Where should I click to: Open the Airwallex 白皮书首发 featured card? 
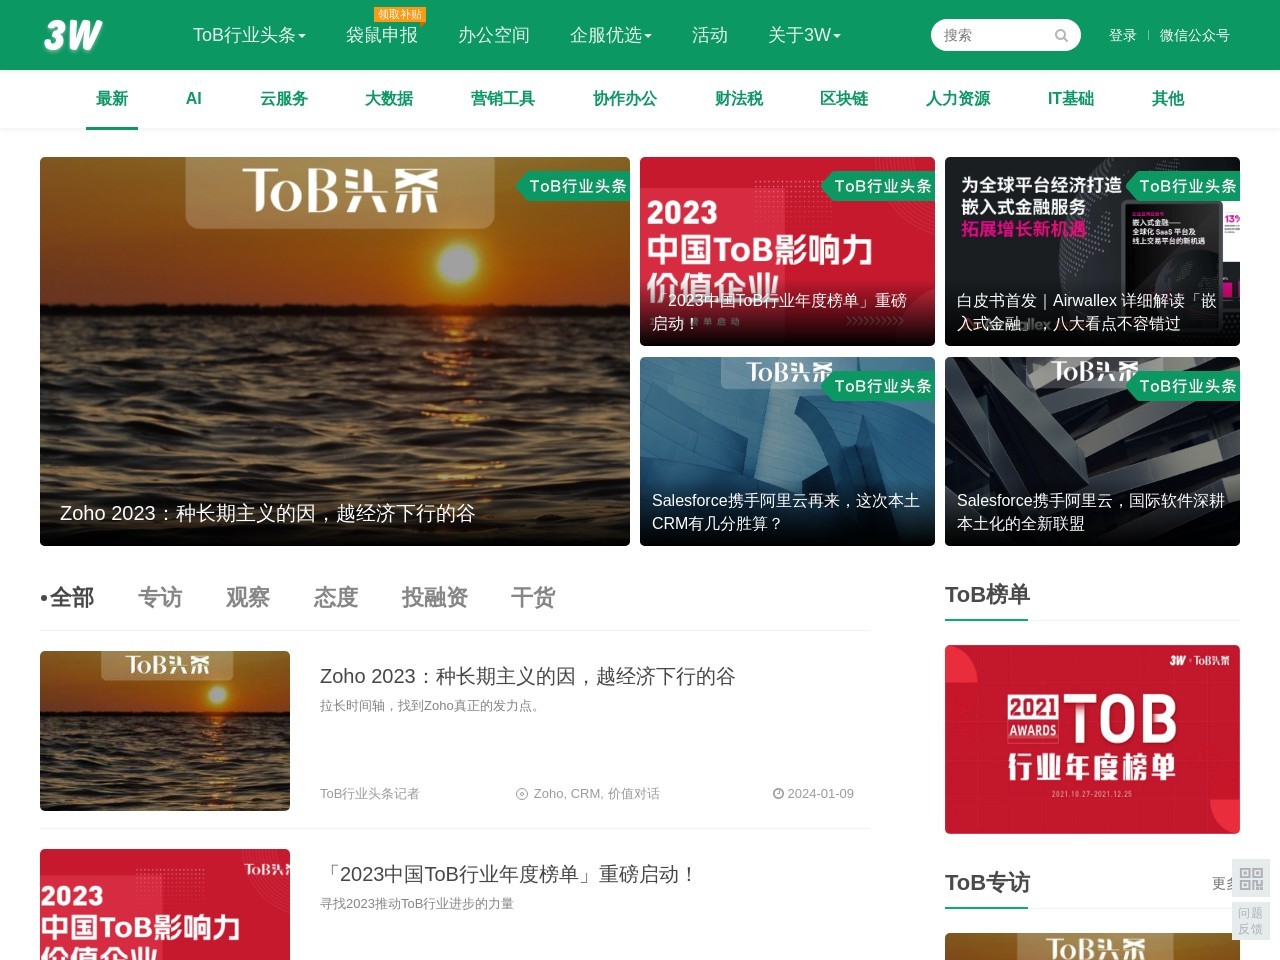1092,251
